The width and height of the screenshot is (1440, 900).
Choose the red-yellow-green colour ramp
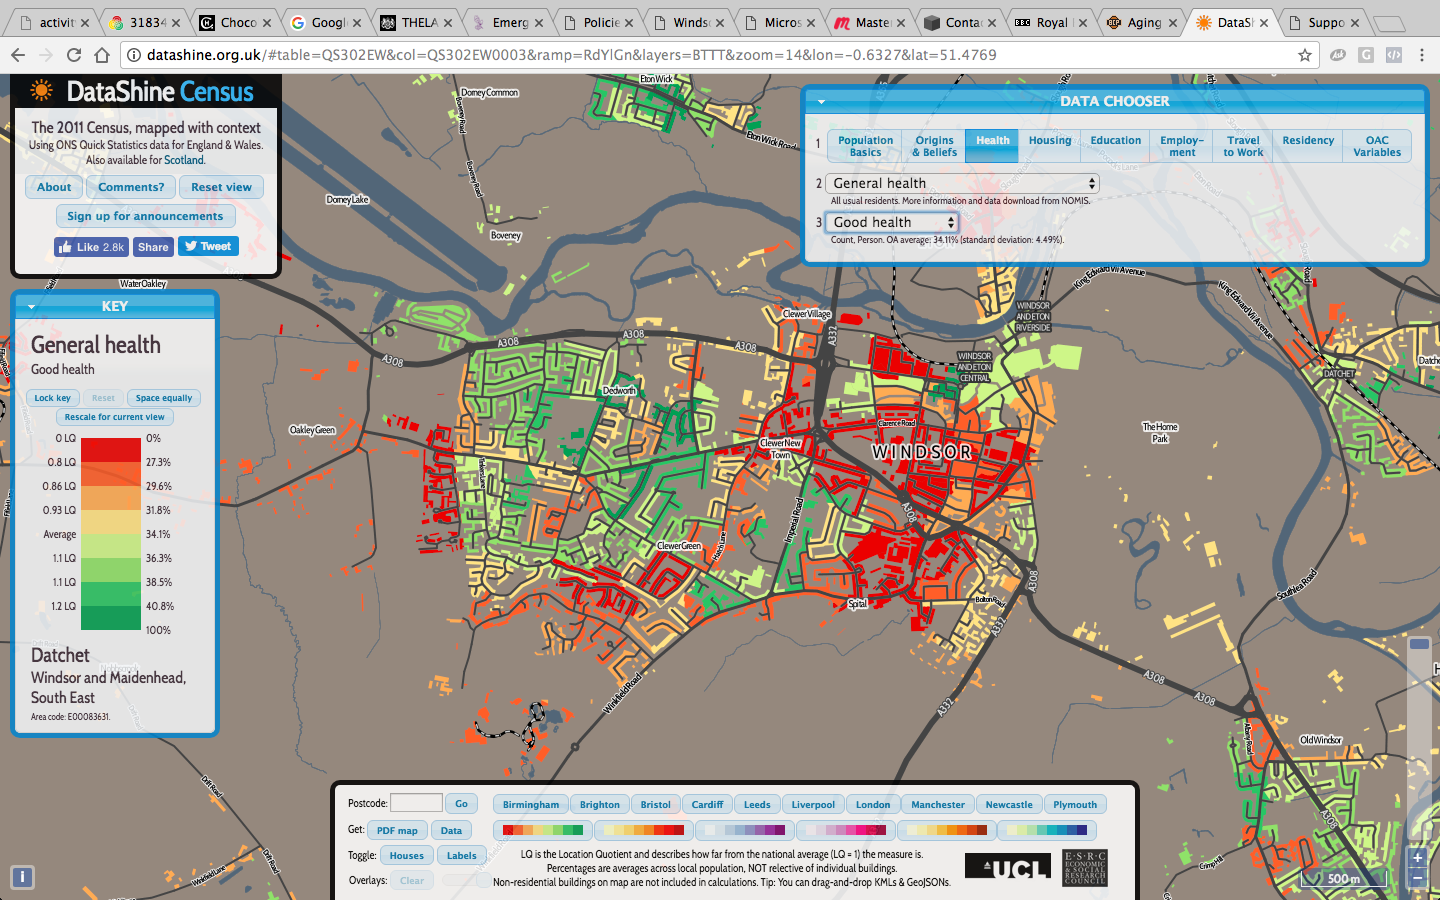point(543,830)
